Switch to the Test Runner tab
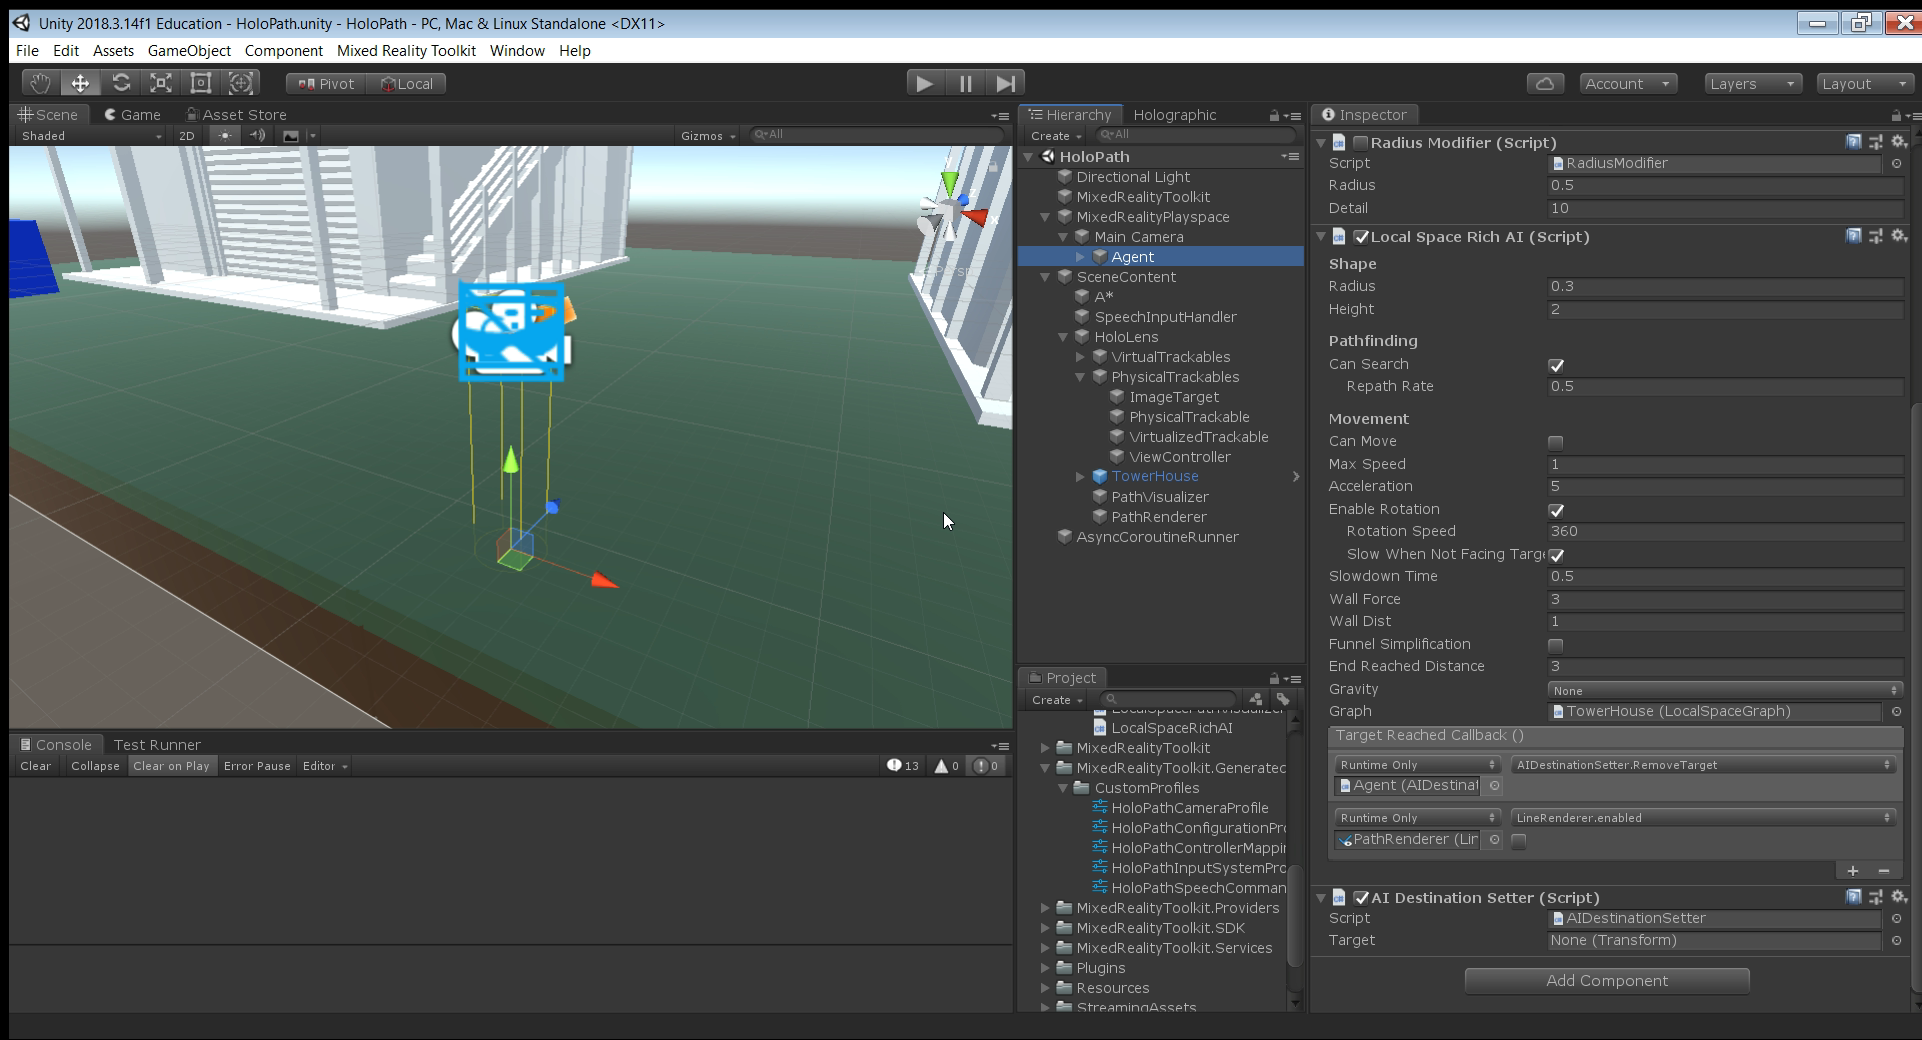1922x1040 pixels. coord(157,745)
